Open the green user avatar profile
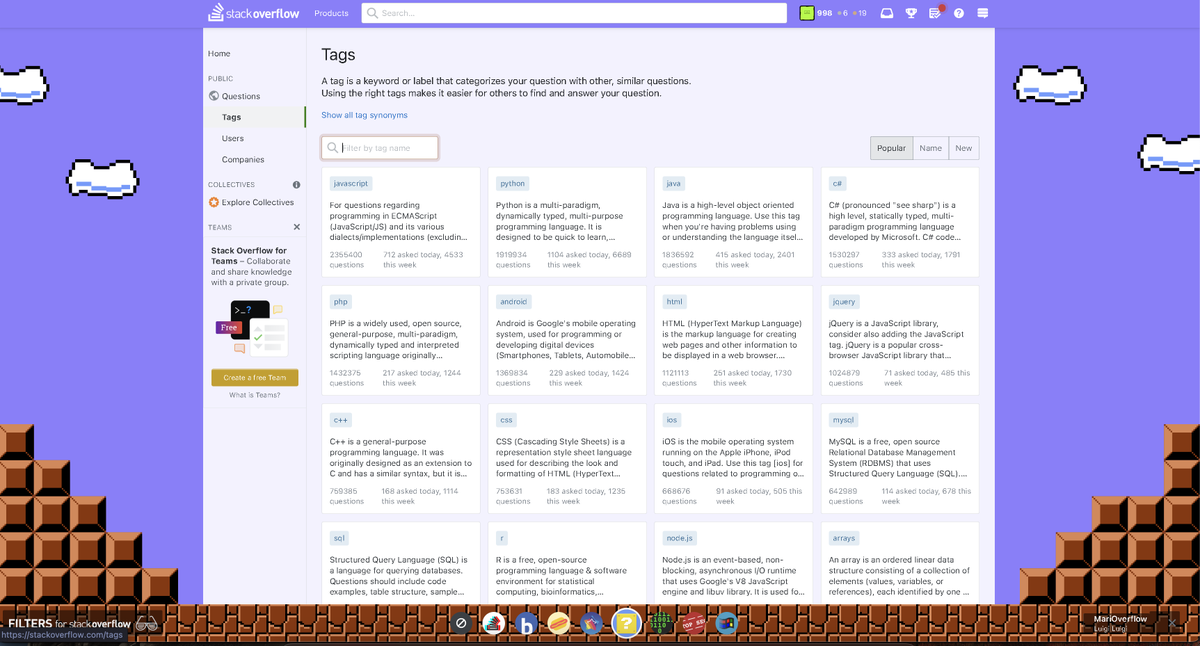This screenshot has height=646, width=1200. [x=807, y=13]
